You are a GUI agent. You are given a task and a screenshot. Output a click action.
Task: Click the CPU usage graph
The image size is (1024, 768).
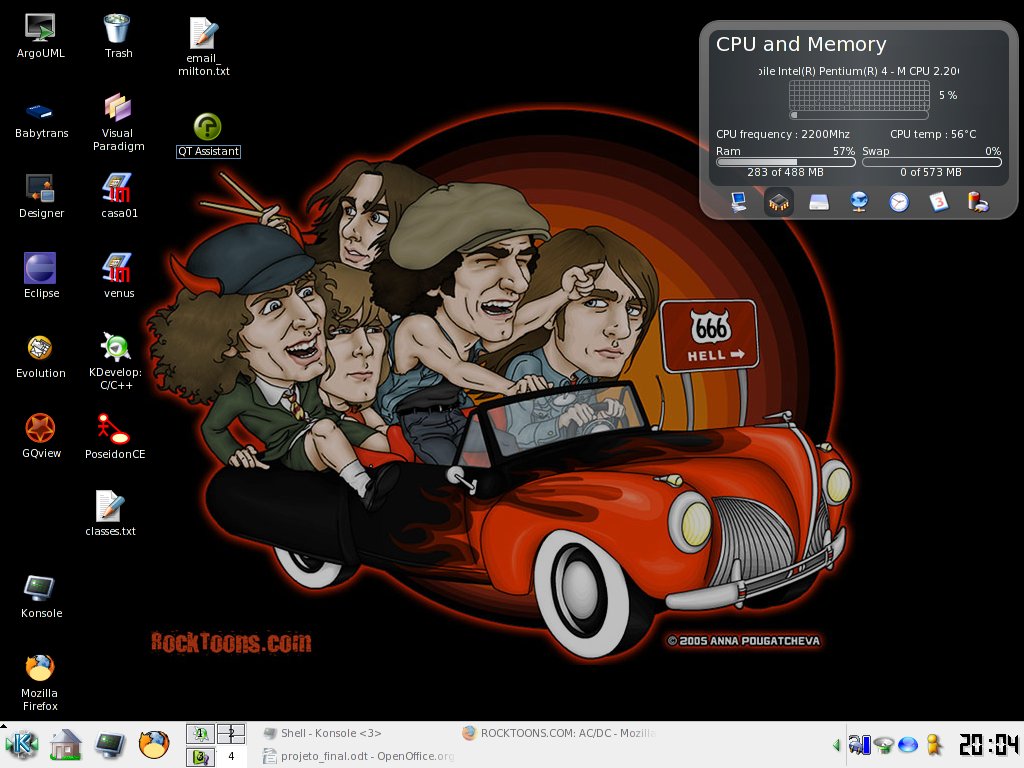click(x=859, y=95)
